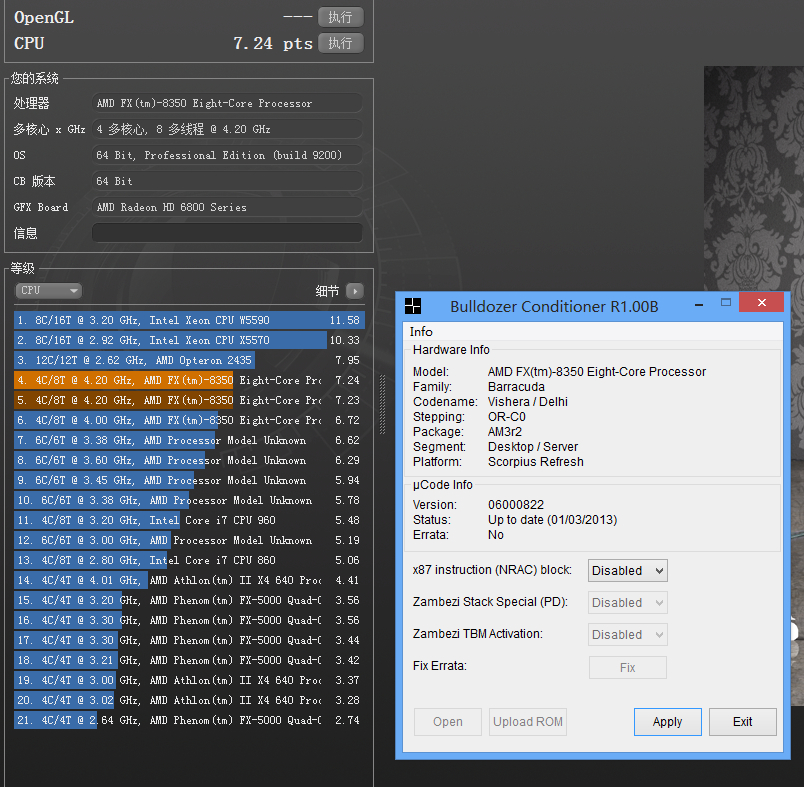Select ranking row 15 Phenom FX-5000 at 3.20 GHz
Image resolution: width=804 pixels, height=787 pixels.
click(189, 600)
